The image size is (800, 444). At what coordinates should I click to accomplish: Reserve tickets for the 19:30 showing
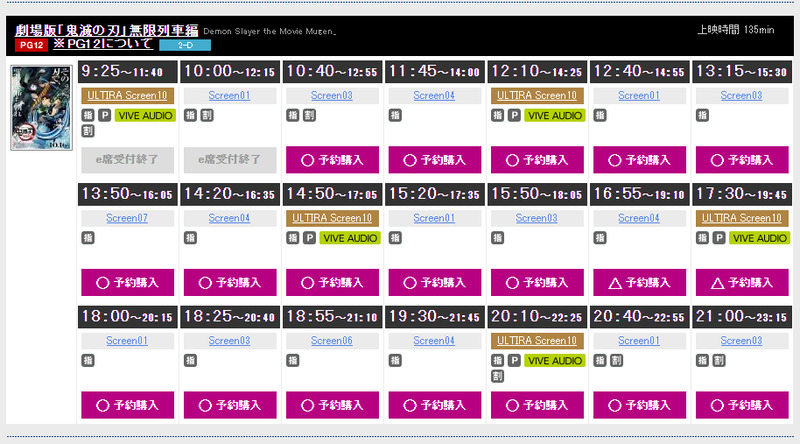(x=434, y=405)
